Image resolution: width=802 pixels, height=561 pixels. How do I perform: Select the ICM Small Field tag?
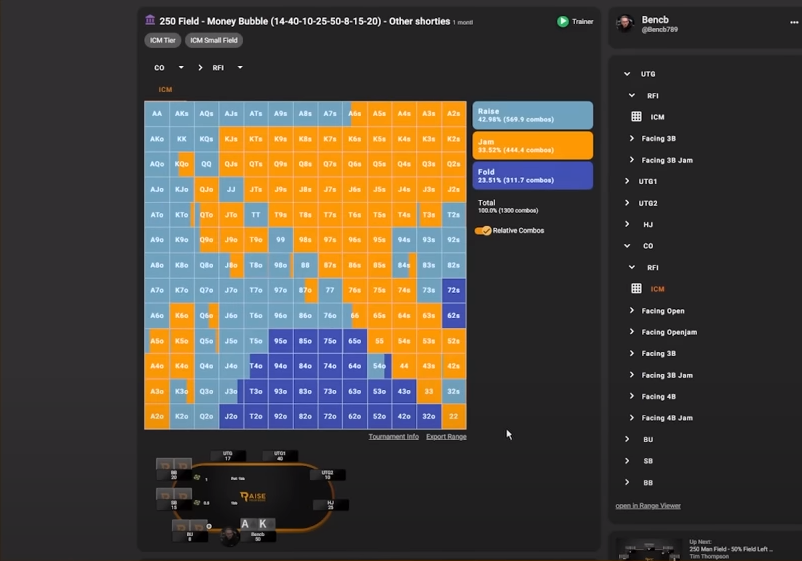click(213, 41)
